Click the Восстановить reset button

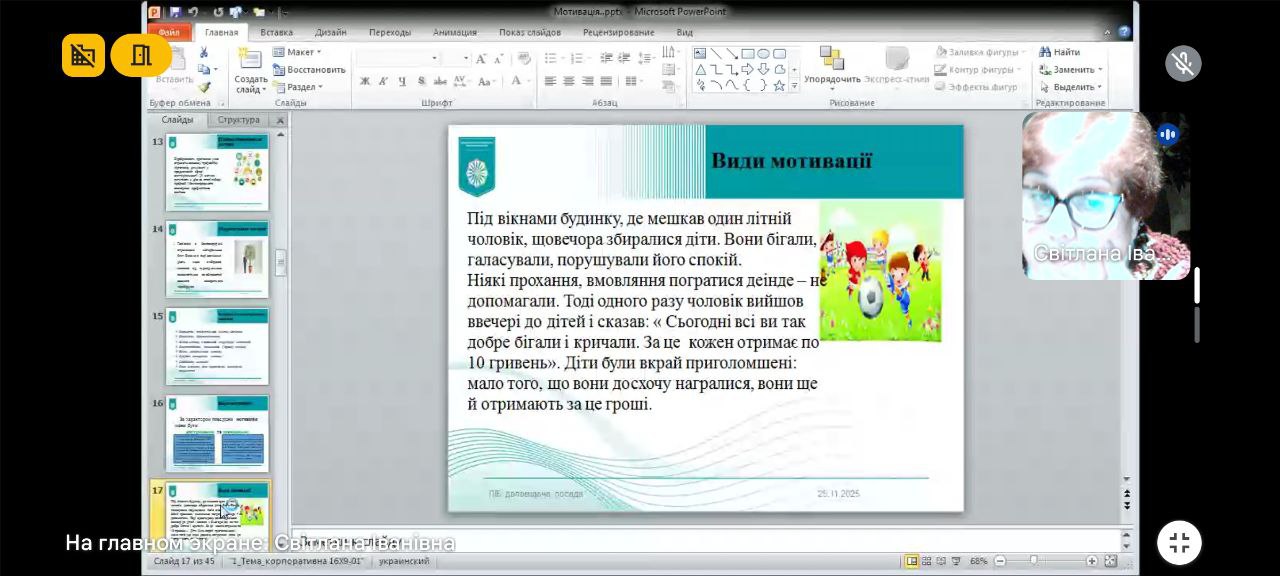pyautogui.click(x=309, y=70)
